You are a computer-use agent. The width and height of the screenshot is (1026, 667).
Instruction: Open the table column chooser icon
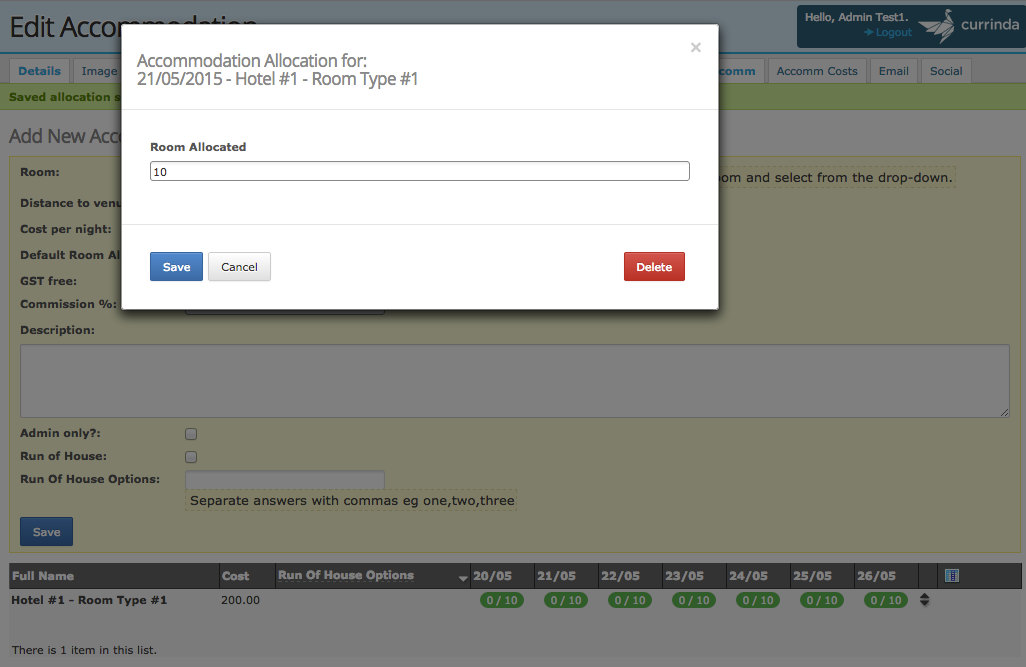click(x=952, y=576)
